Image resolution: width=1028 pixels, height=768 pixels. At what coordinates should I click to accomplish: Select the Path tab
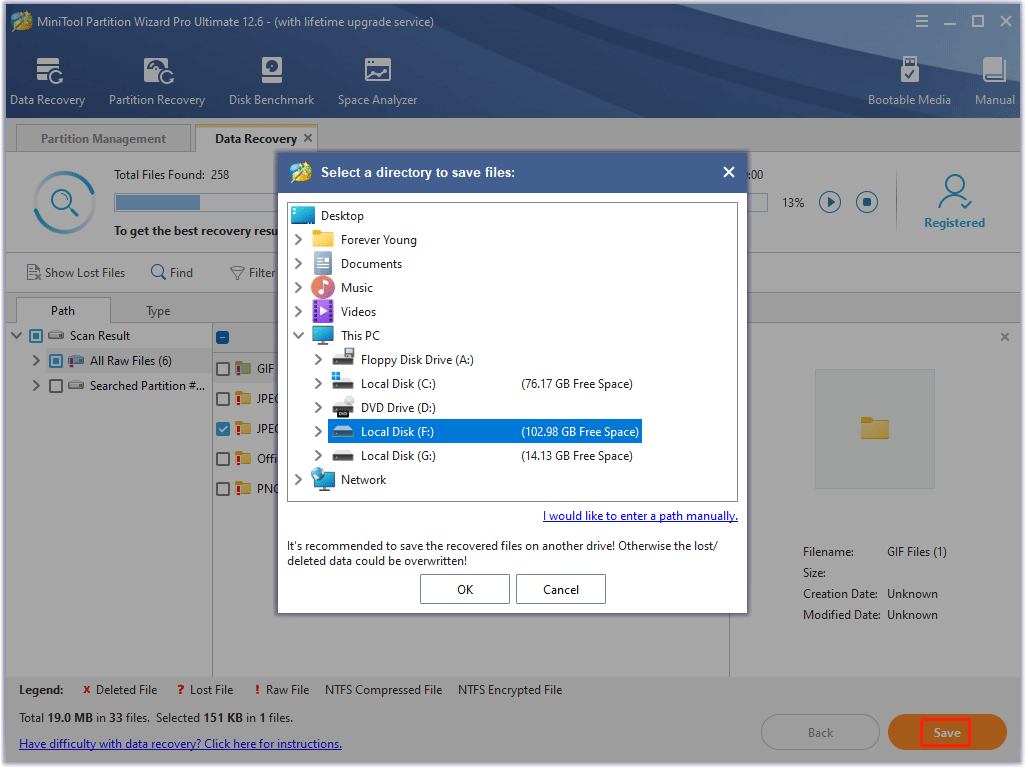click(63, 311)
